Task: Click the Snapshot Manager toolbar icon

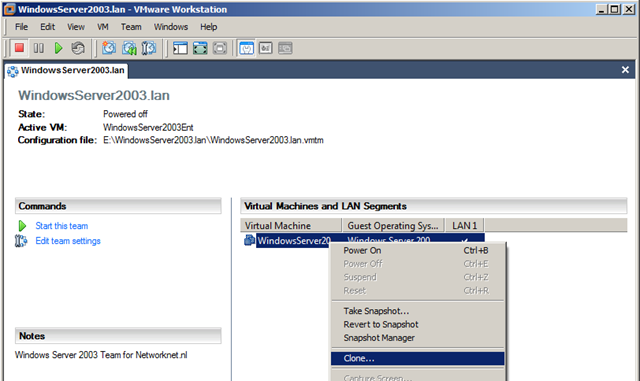Action: click(149, 48)
